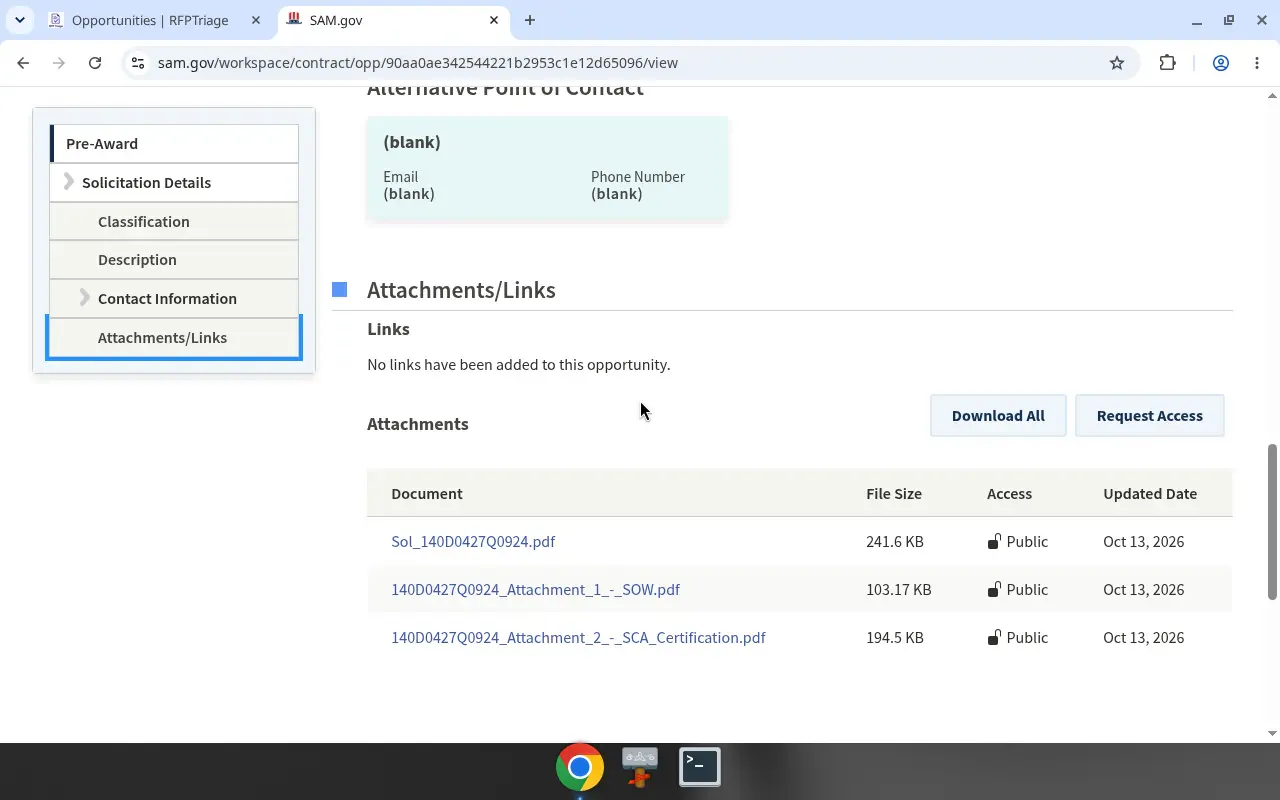Expand the Solicitation Details chevron
This screenshot has height=800, width=1280.
[69, 182]
